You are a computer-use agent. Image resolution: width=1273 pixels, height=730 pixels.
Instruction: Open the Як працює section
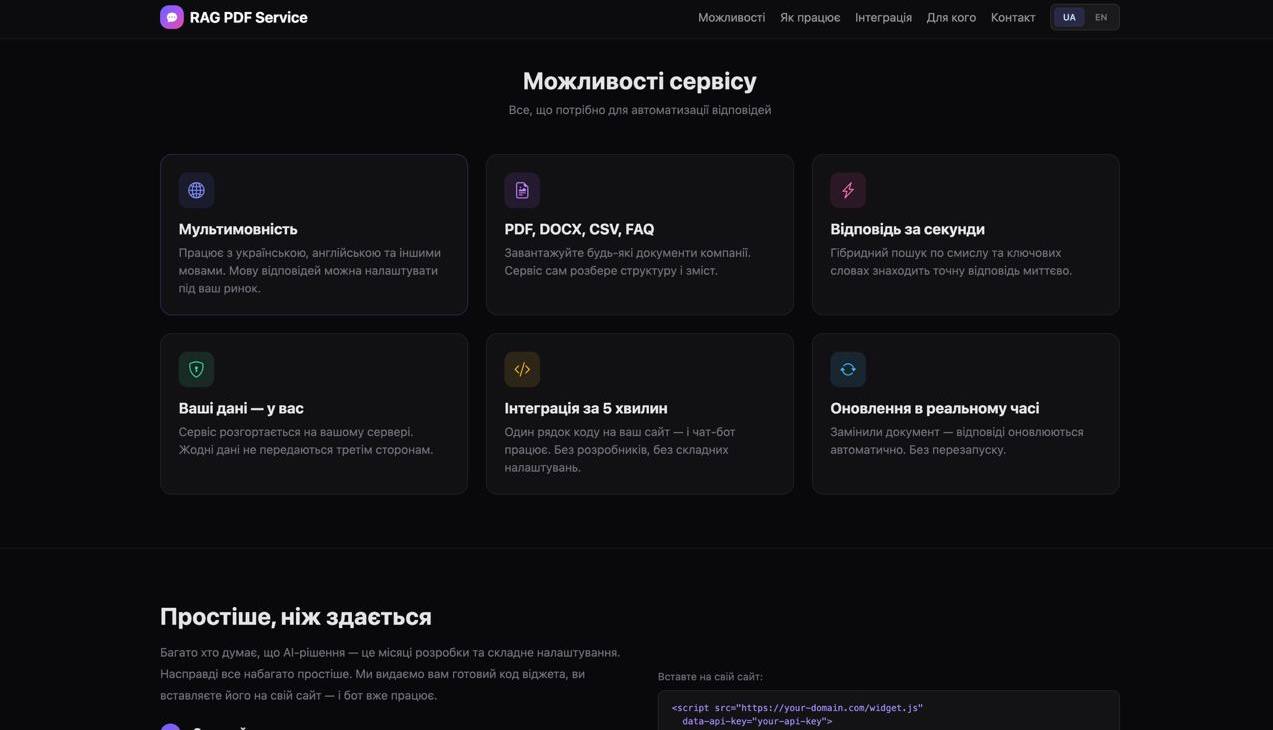tap(809, 17)
